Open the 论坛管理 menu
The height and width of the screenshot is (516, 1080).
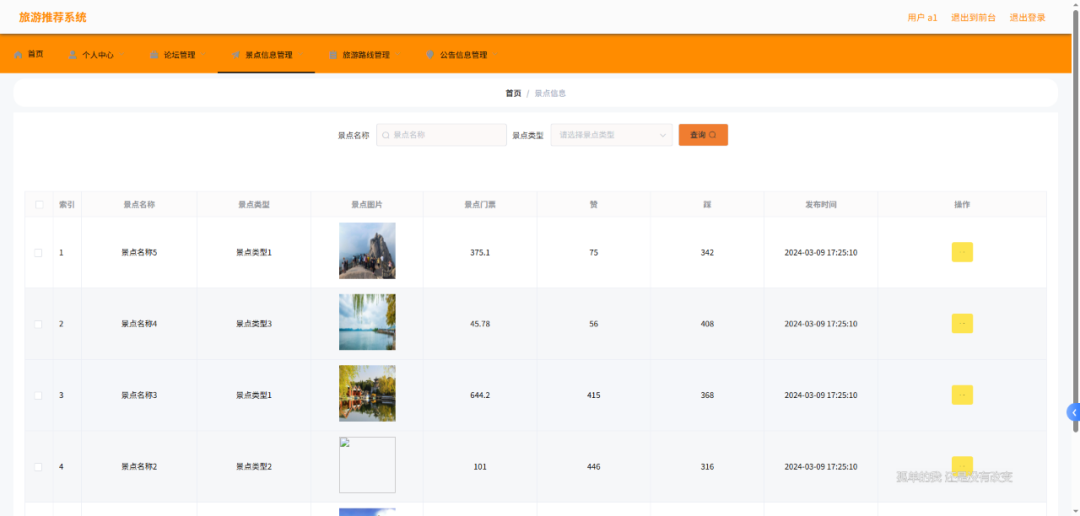178,54
